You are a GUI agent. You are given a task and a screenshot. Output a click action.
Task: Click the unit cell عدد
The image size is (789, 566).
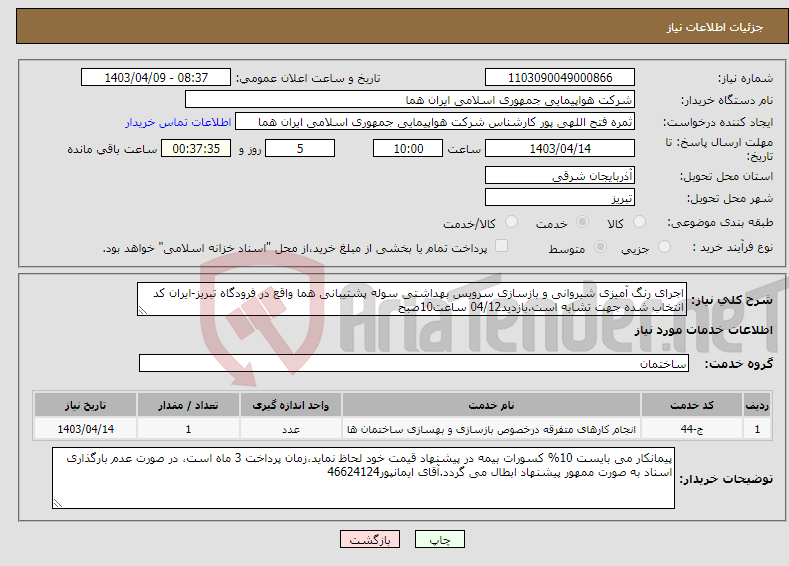290,429
